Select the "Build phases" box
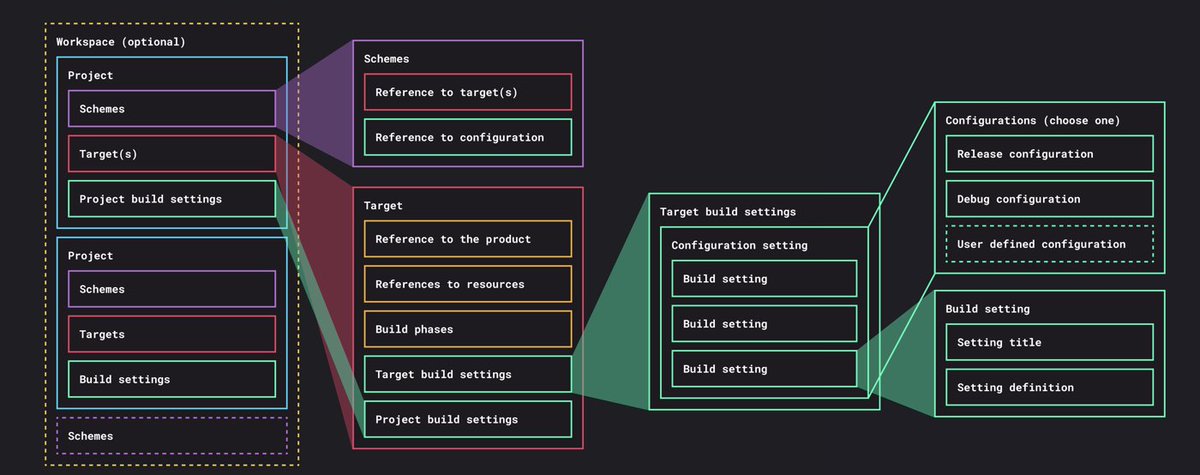The width and height of the screenshot is (1200, 475). 468,329
